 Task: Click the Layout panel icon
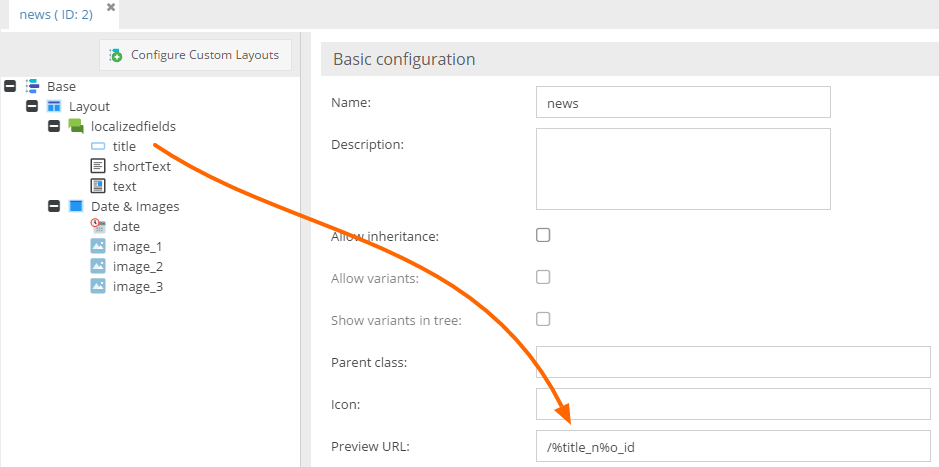[54, 106]
